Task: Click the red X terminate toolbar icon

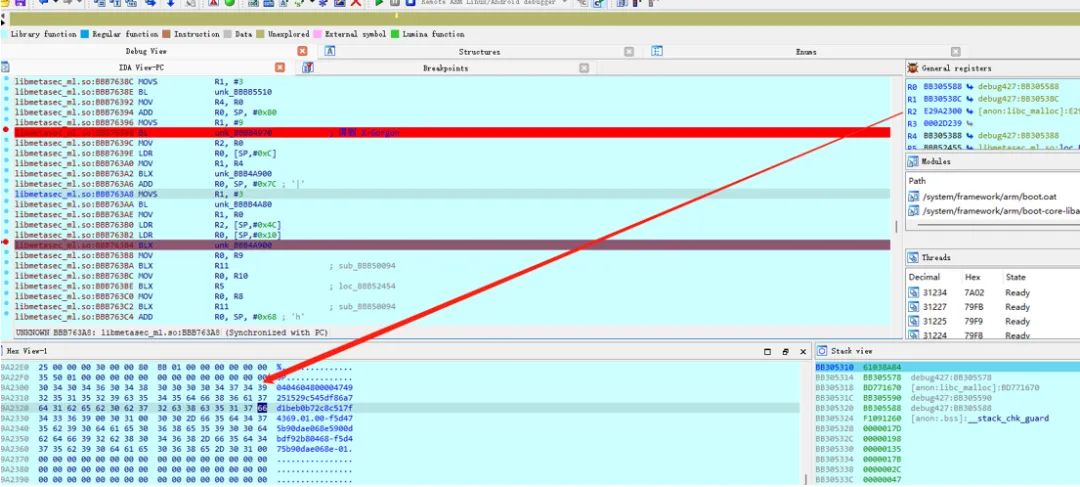Action: pyautogui.click(x=355, y=3)
